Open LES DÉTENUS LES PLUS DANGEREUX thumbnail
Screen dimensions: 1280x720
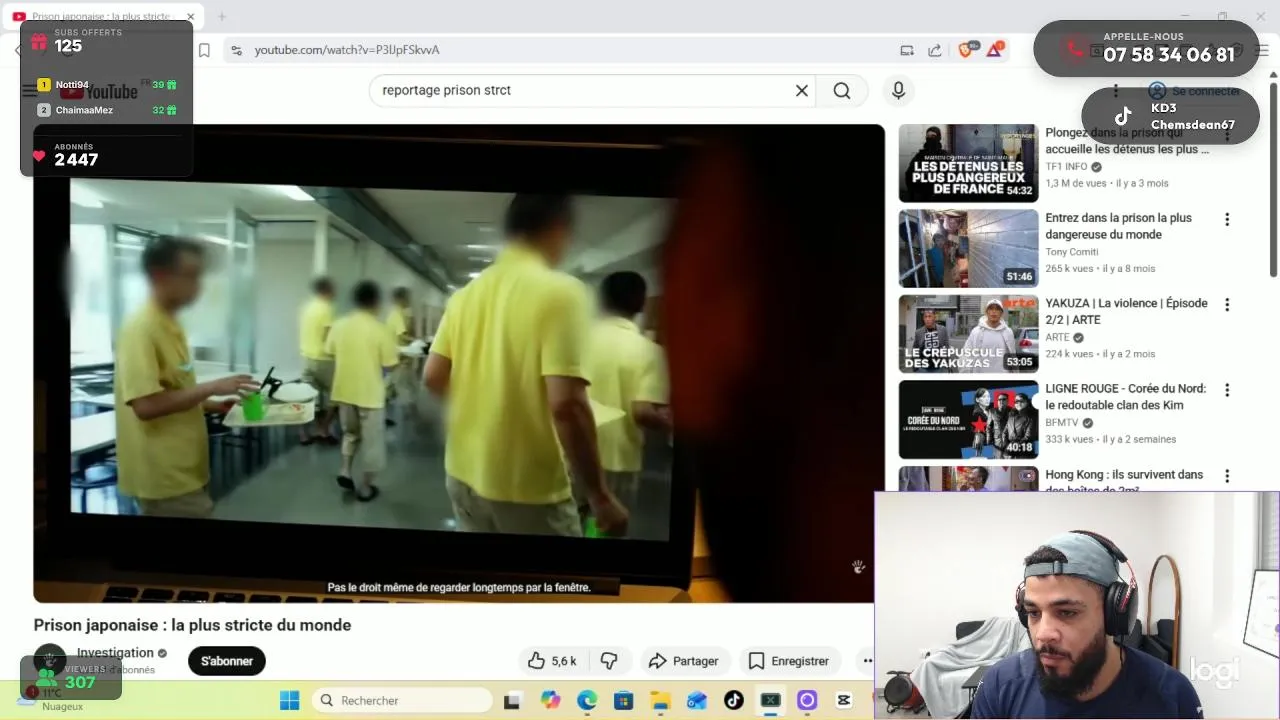coord(968,163)
